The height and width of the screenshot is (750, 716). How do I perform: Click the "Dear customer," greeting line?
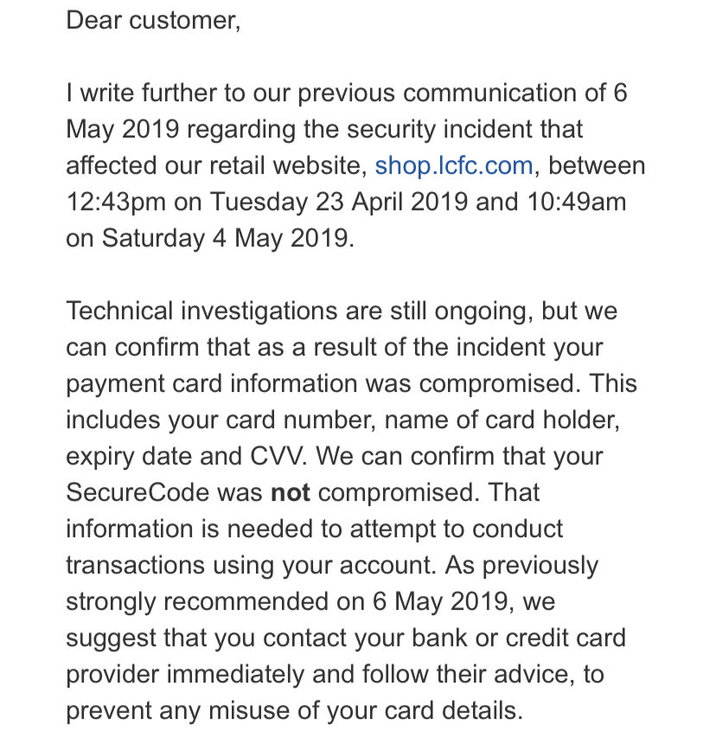(153, 21)
